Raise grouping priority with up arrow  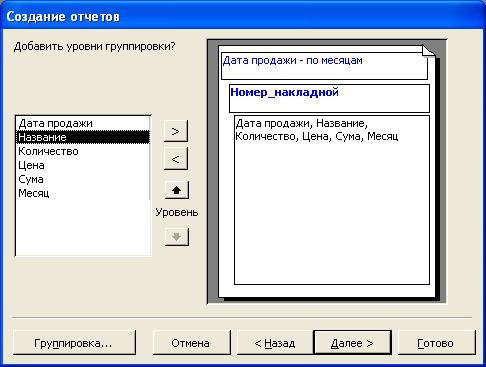177,190
